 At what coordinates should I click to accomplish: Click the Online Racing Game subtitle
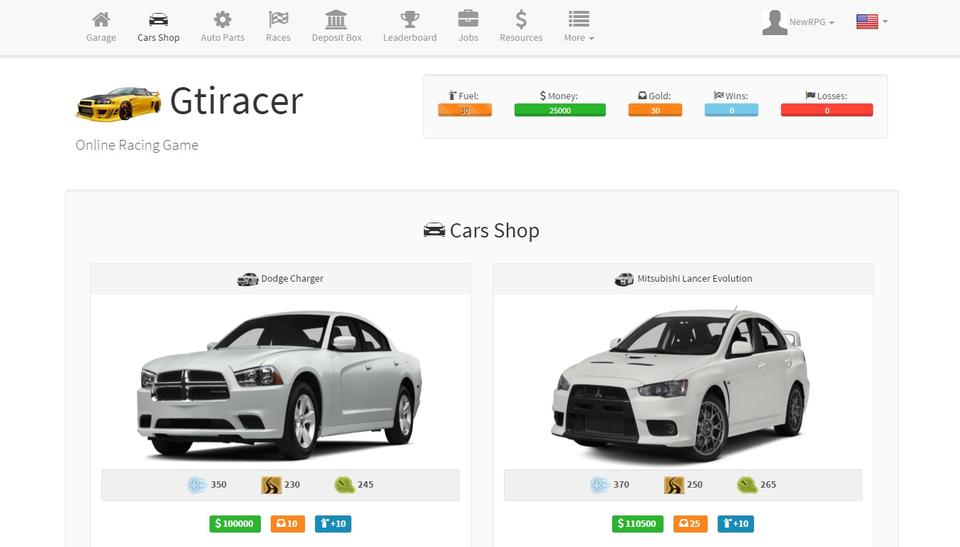tap(137, 145)
